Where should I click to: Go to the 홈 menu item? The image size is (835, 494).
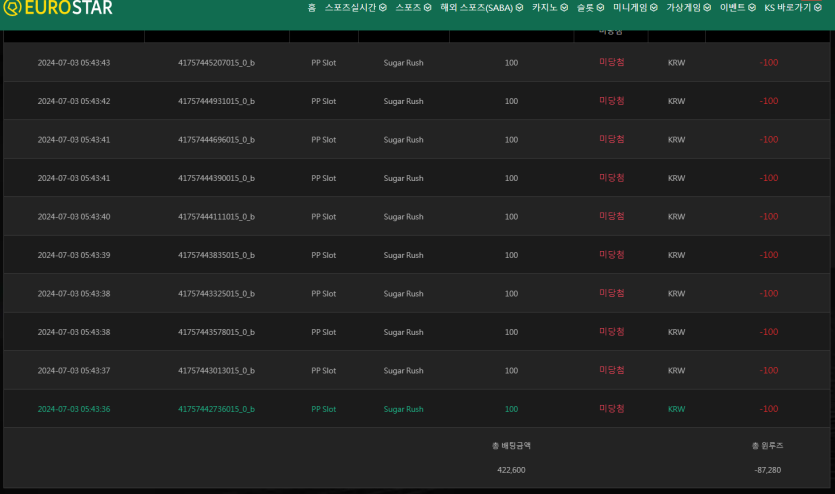click(x=312, y=7)
